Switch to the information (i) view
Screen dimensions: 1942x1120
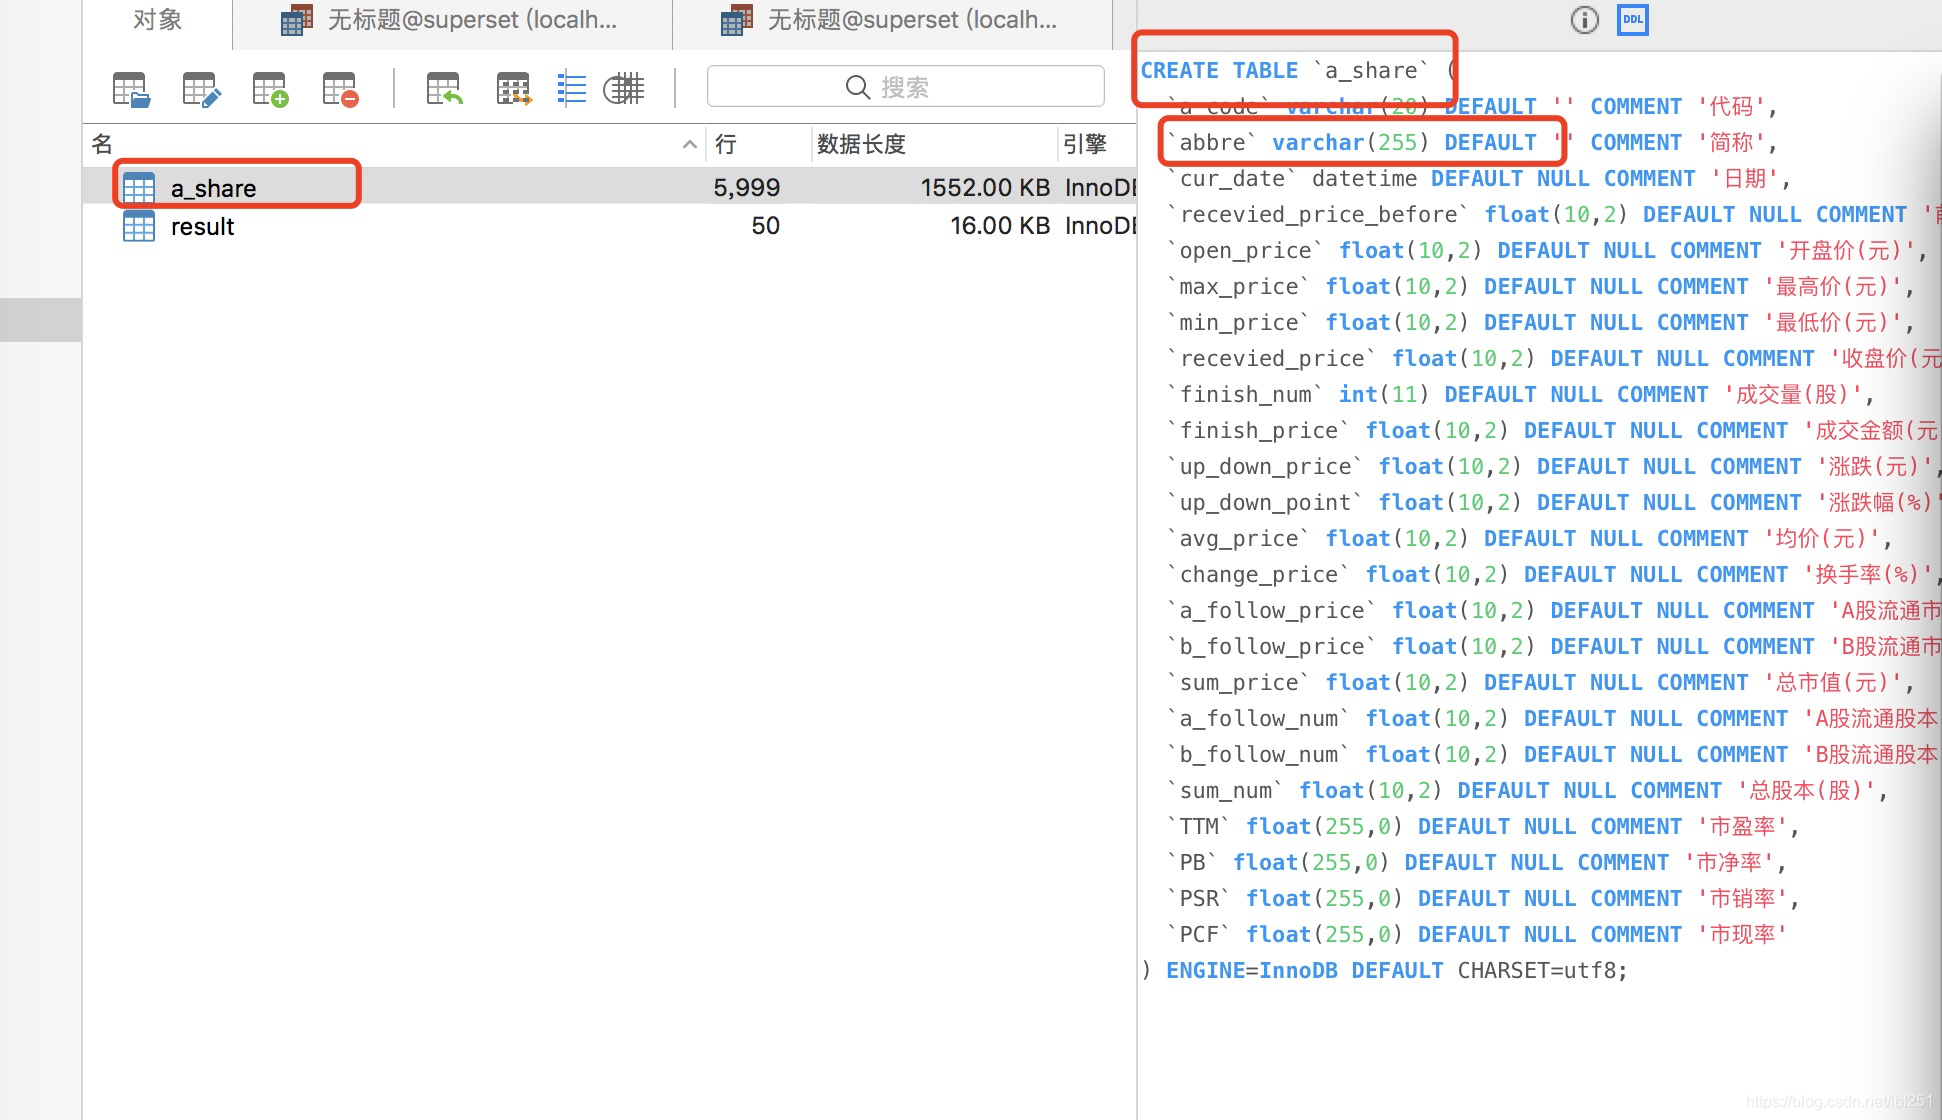(1583, 19)
